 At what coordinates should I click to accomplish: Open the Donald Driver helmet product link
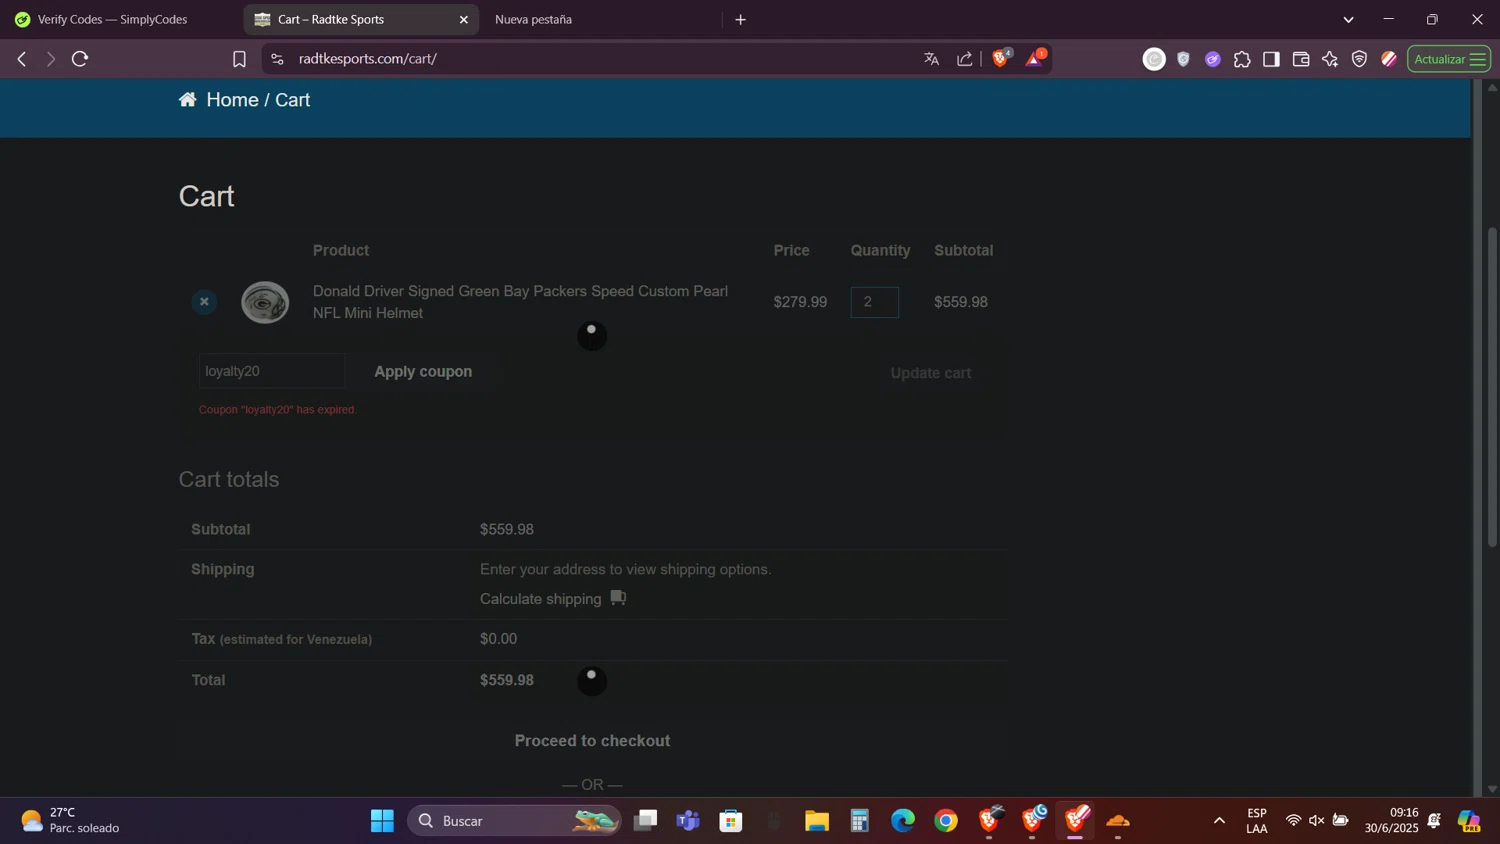click(x=520, y=302)
